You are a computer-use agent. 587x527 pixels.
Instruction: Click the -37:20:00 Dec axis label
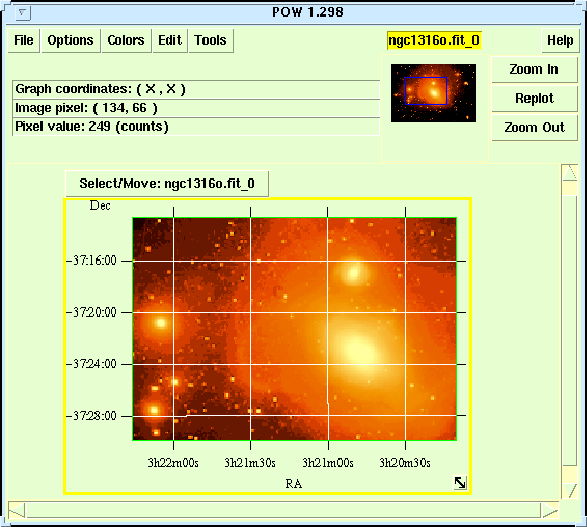tap(91, 312)
